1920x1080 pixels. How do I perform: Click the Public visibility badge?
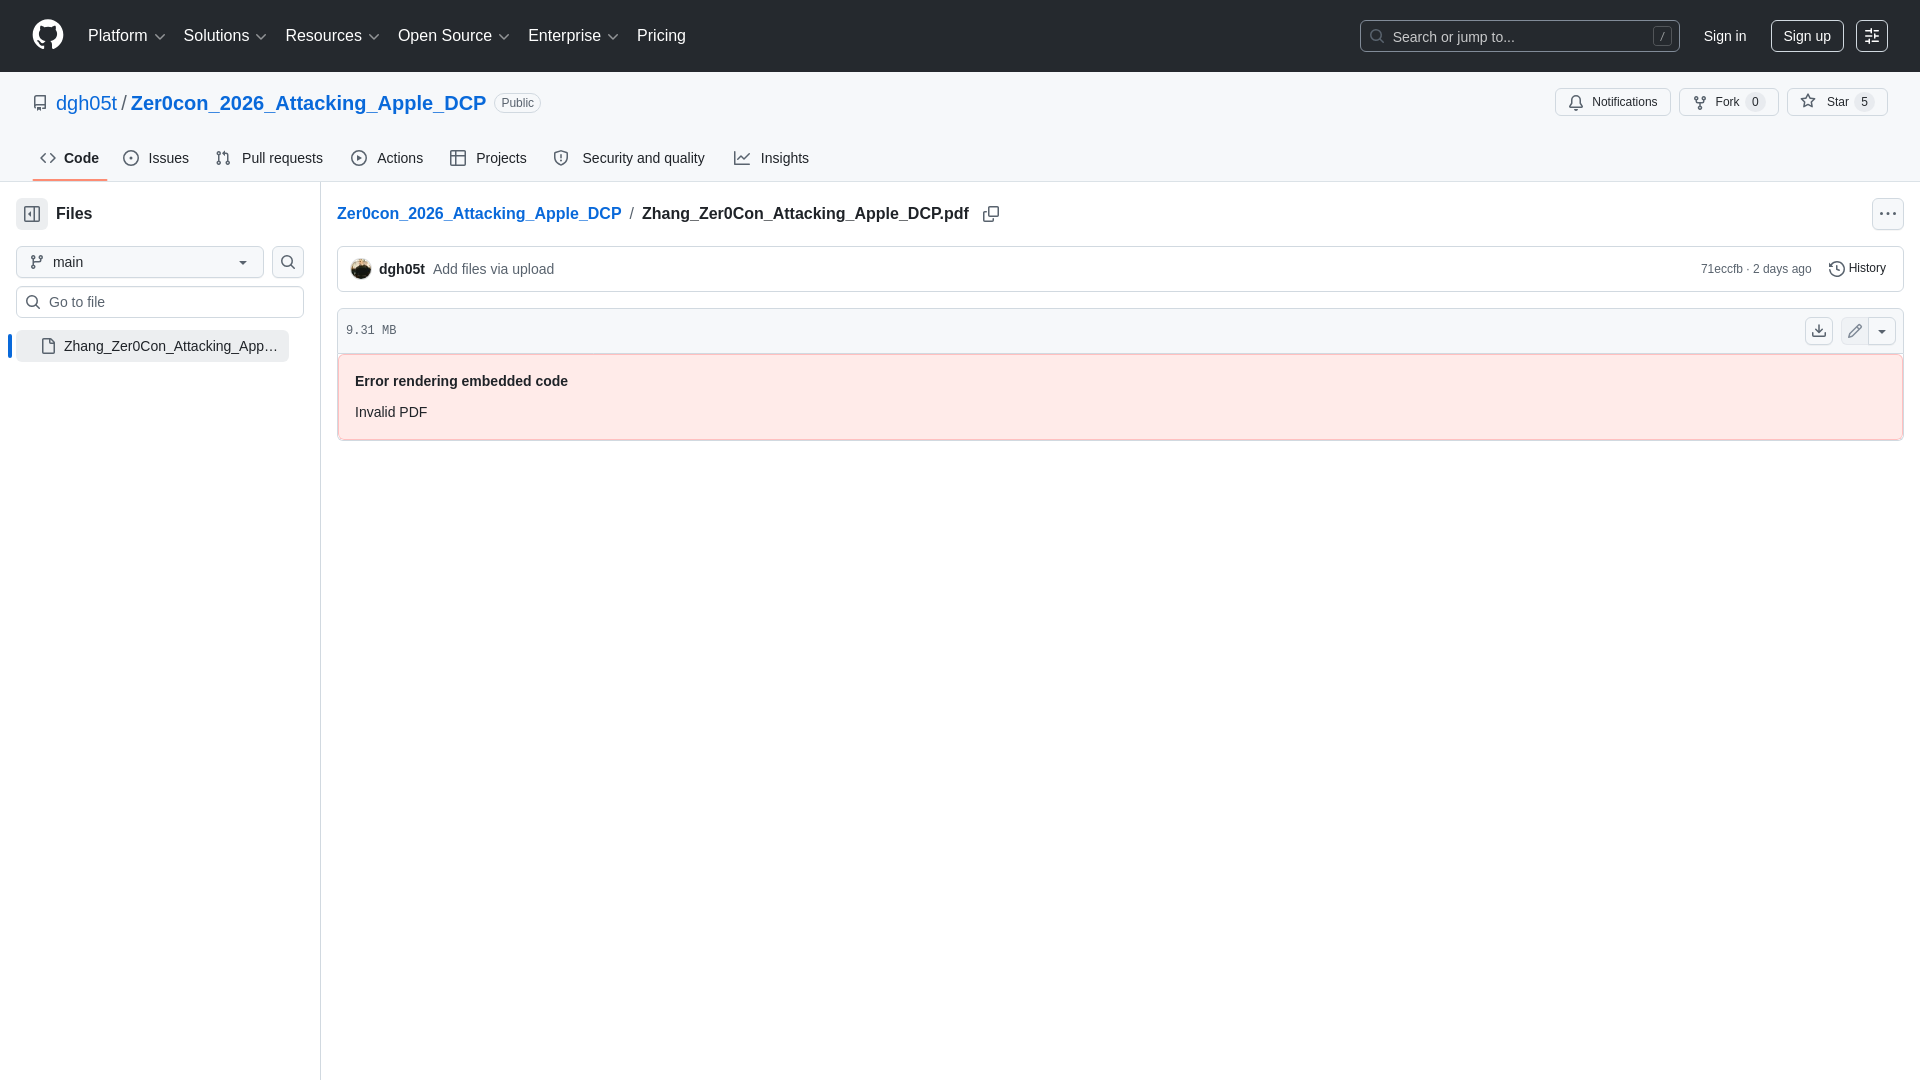(x=517, y=103)
